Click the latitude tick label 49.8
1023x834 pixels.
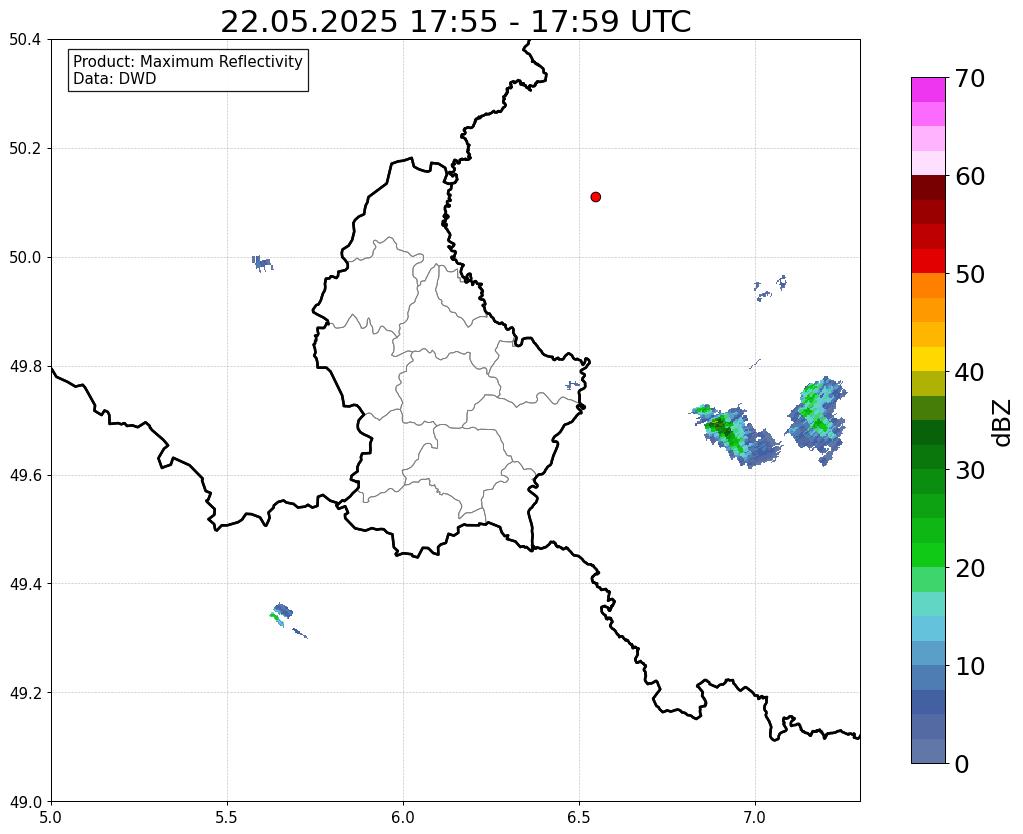pyautogui.click(x=25, y=367)
